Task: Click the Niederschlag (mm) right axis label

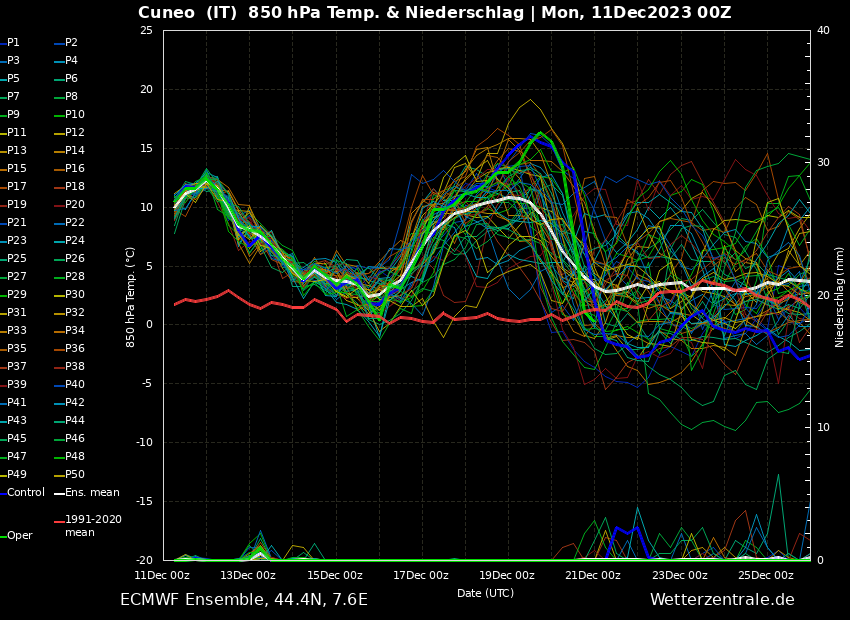Action: tap(840, 297)
